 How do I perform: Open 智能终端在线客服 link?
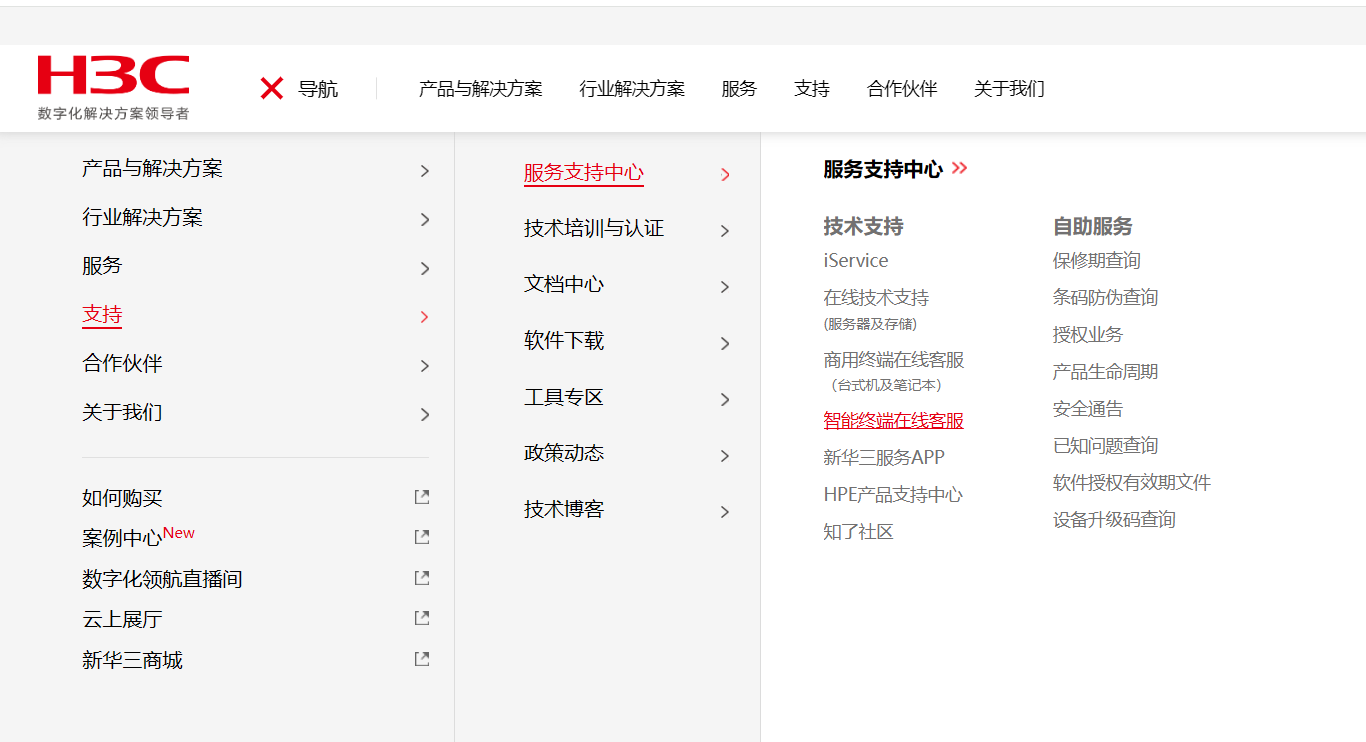[893, 421]
